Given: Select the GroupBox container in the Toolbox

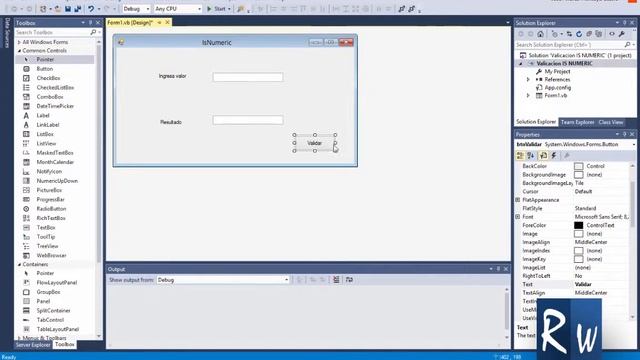Looking at the screenshot, I should [48, 292].
